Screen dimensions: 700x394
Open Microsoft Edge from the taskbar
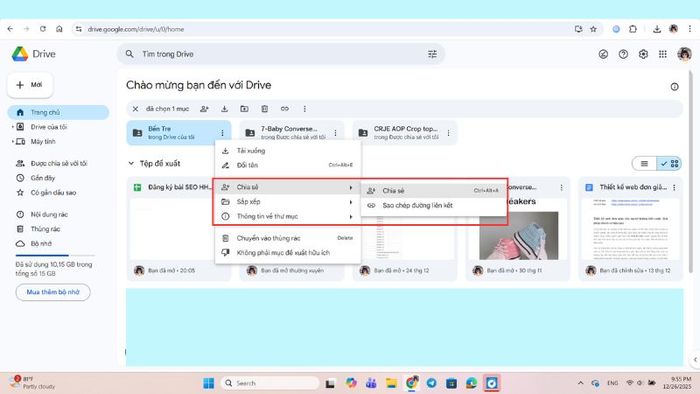[471, 383]
